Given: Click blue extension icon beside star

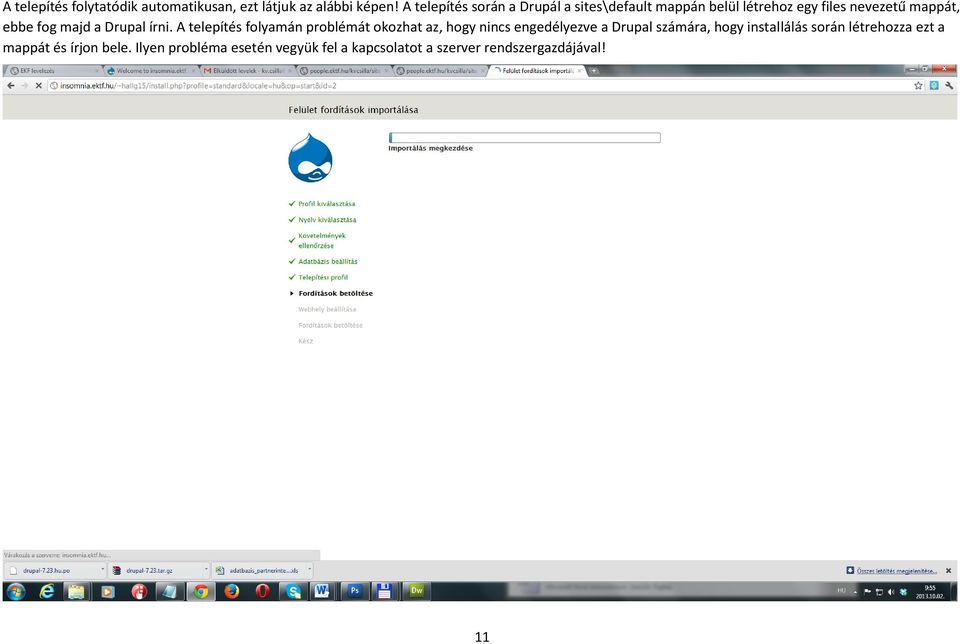Looking at the screenshot, I should (x=934, y=86).
